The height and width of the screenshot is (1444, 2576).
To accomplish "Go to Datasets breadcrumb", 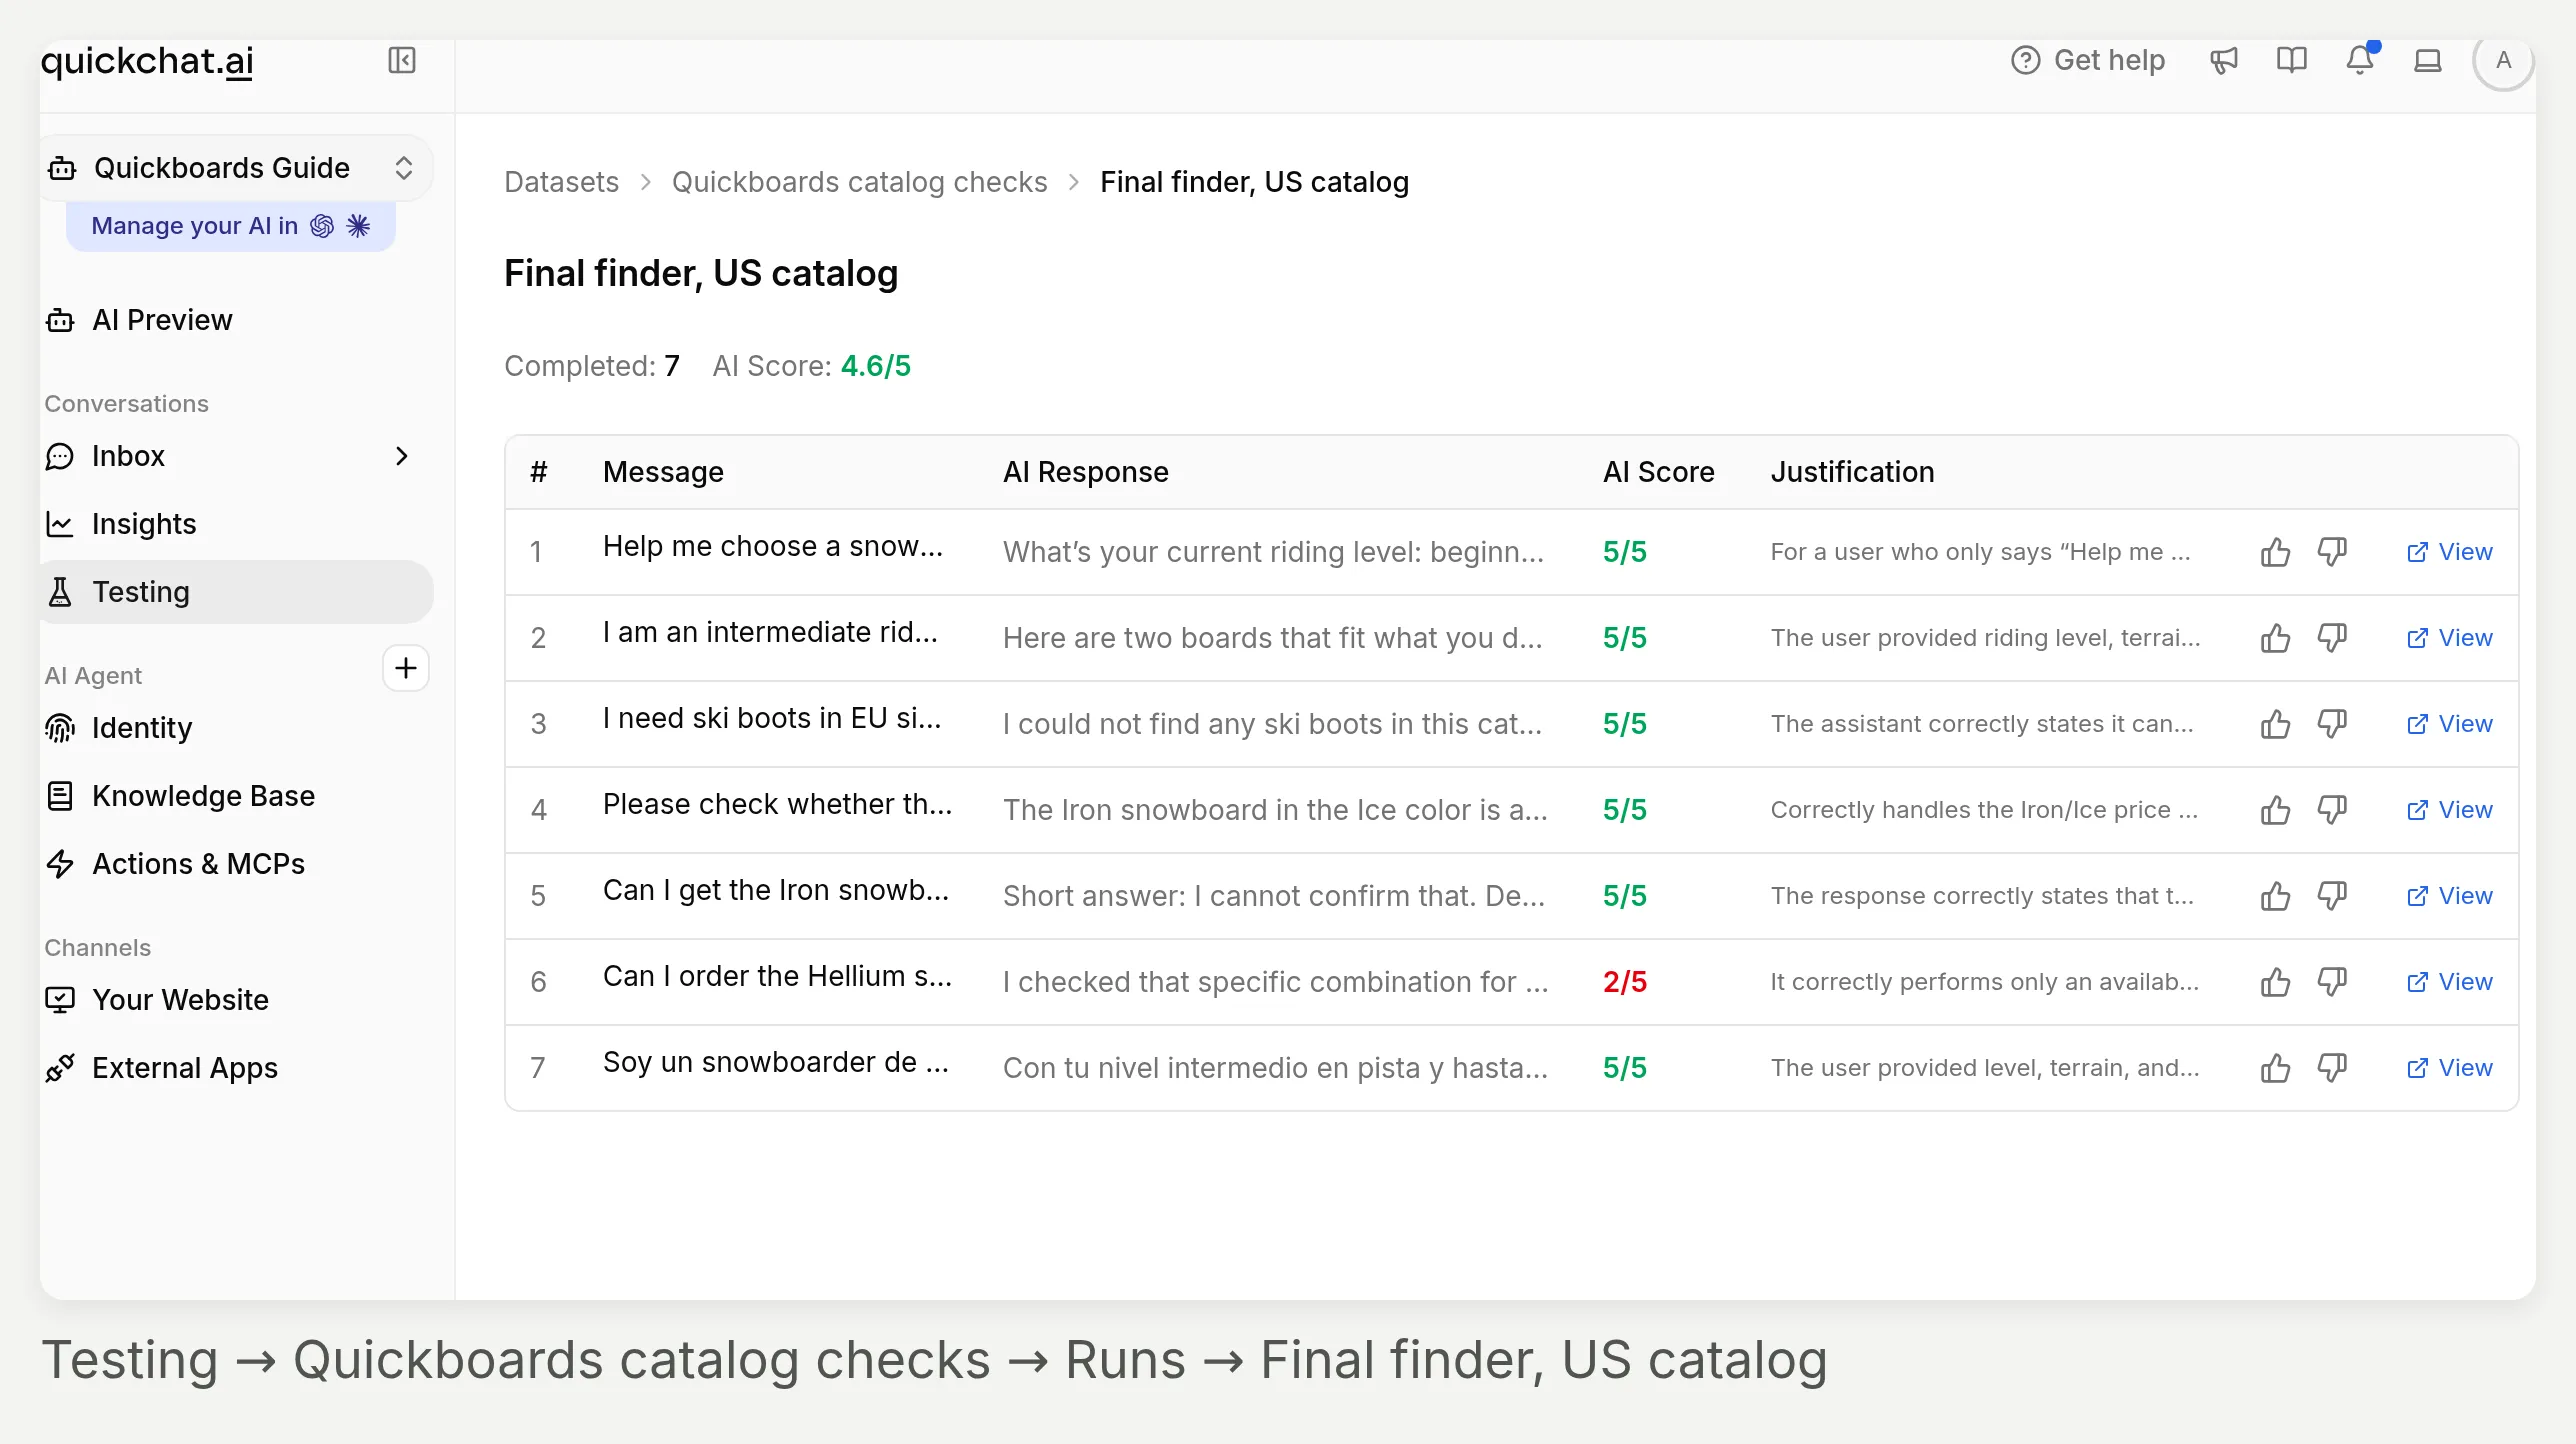I will pyautogui.click(x=561, y=182).
